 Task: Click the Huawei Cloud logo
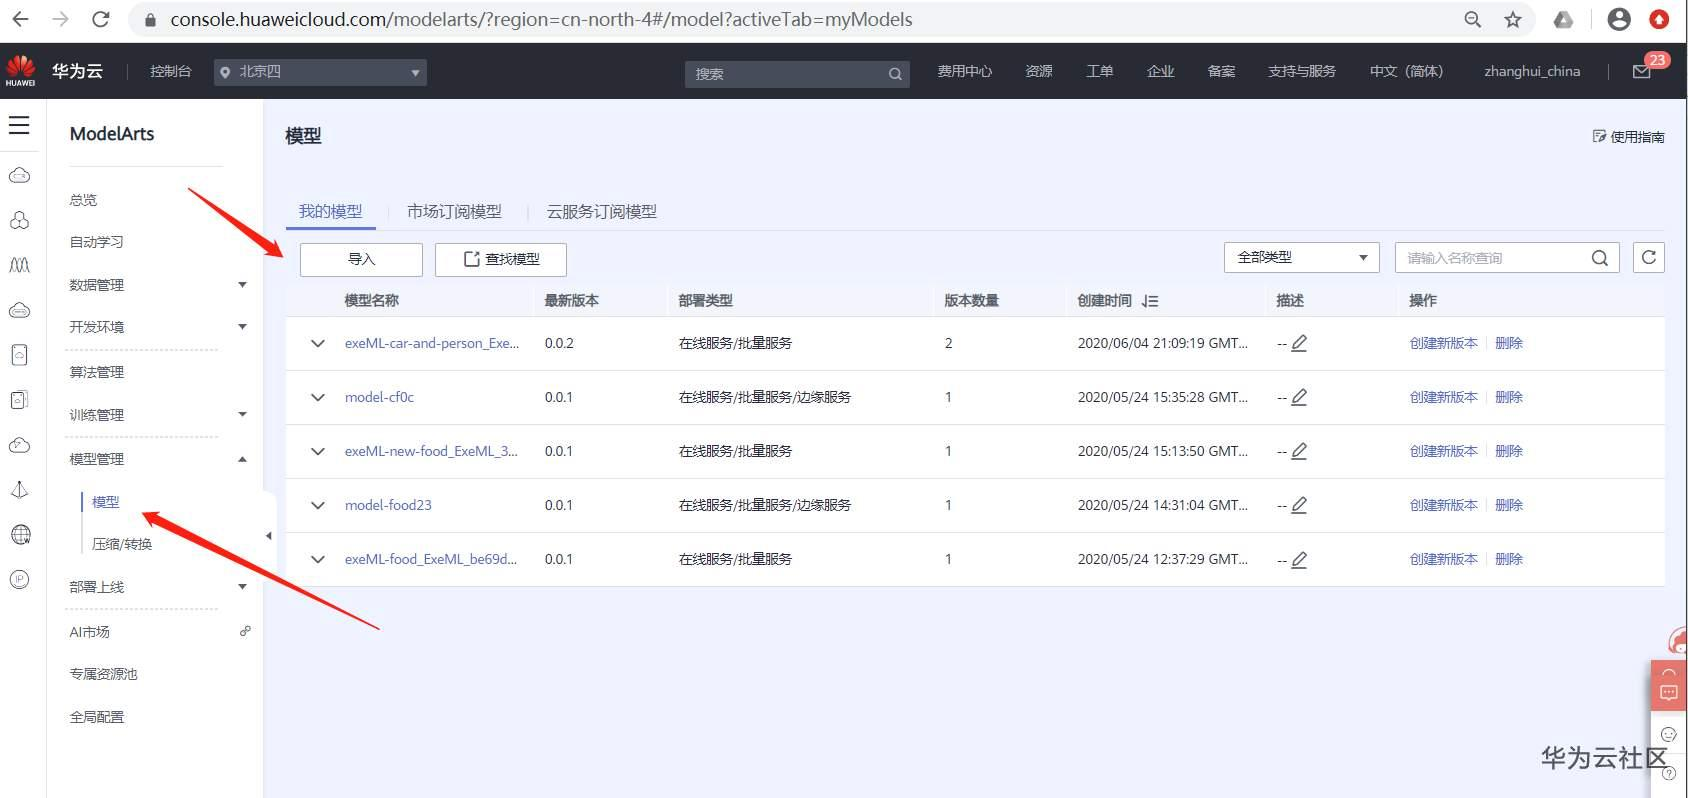pyautogui.click(x=20, y=71)
